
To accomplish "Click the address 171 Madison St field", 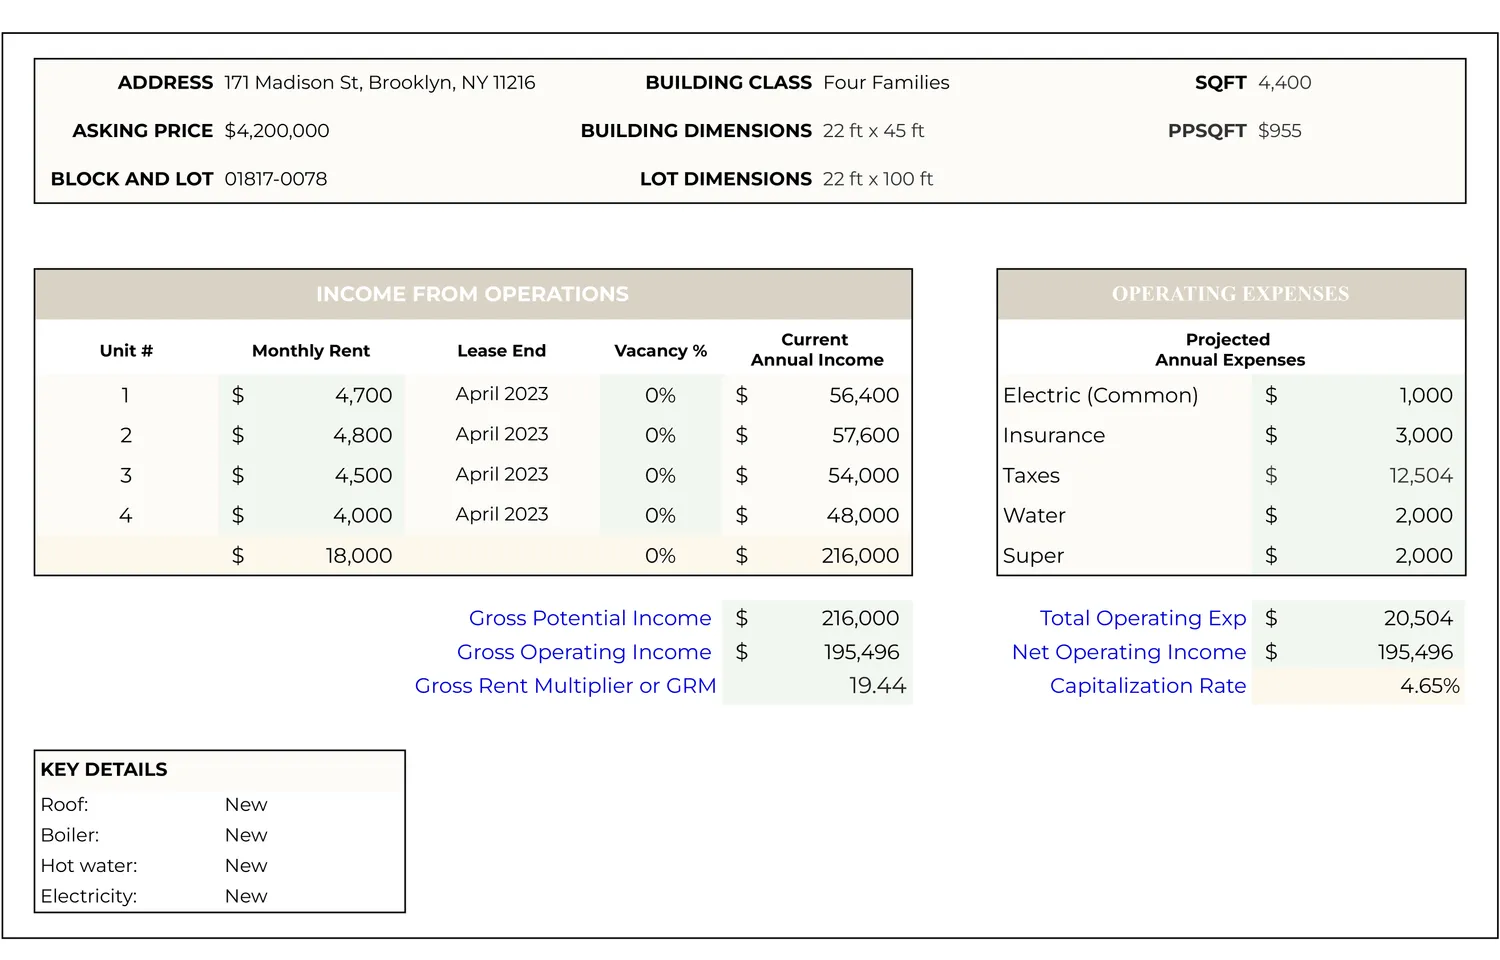I will (379, 83).
